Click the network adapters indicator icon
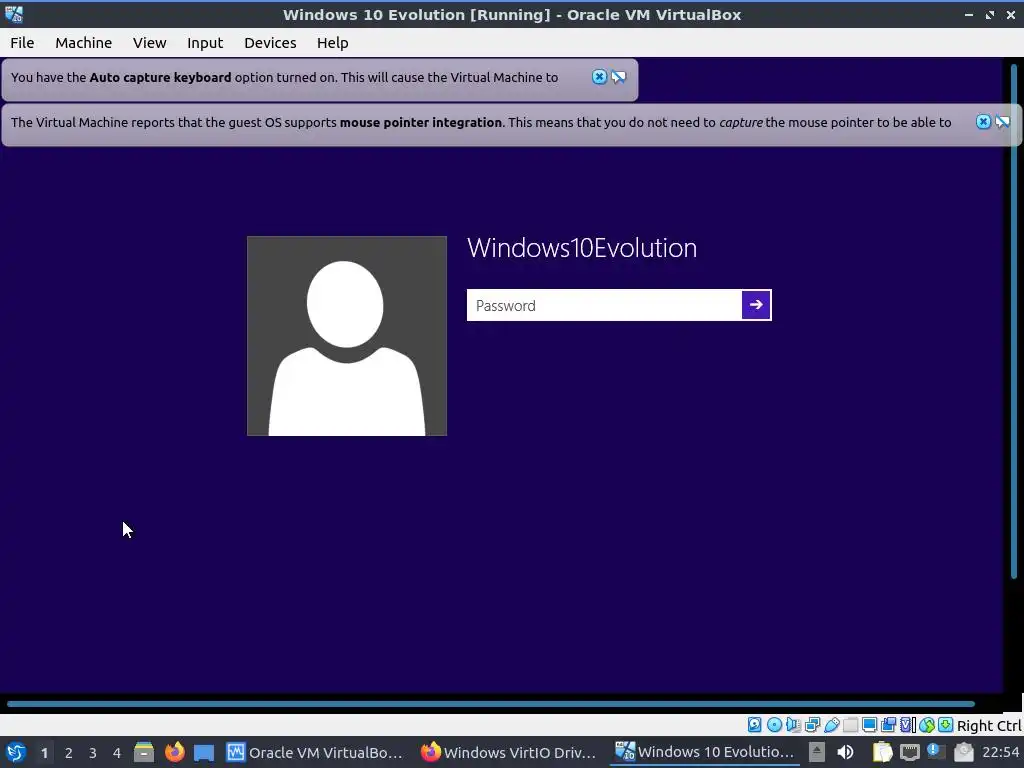Image resolution: width=1024 pixels, height=768 pixels. coord(812,725)
